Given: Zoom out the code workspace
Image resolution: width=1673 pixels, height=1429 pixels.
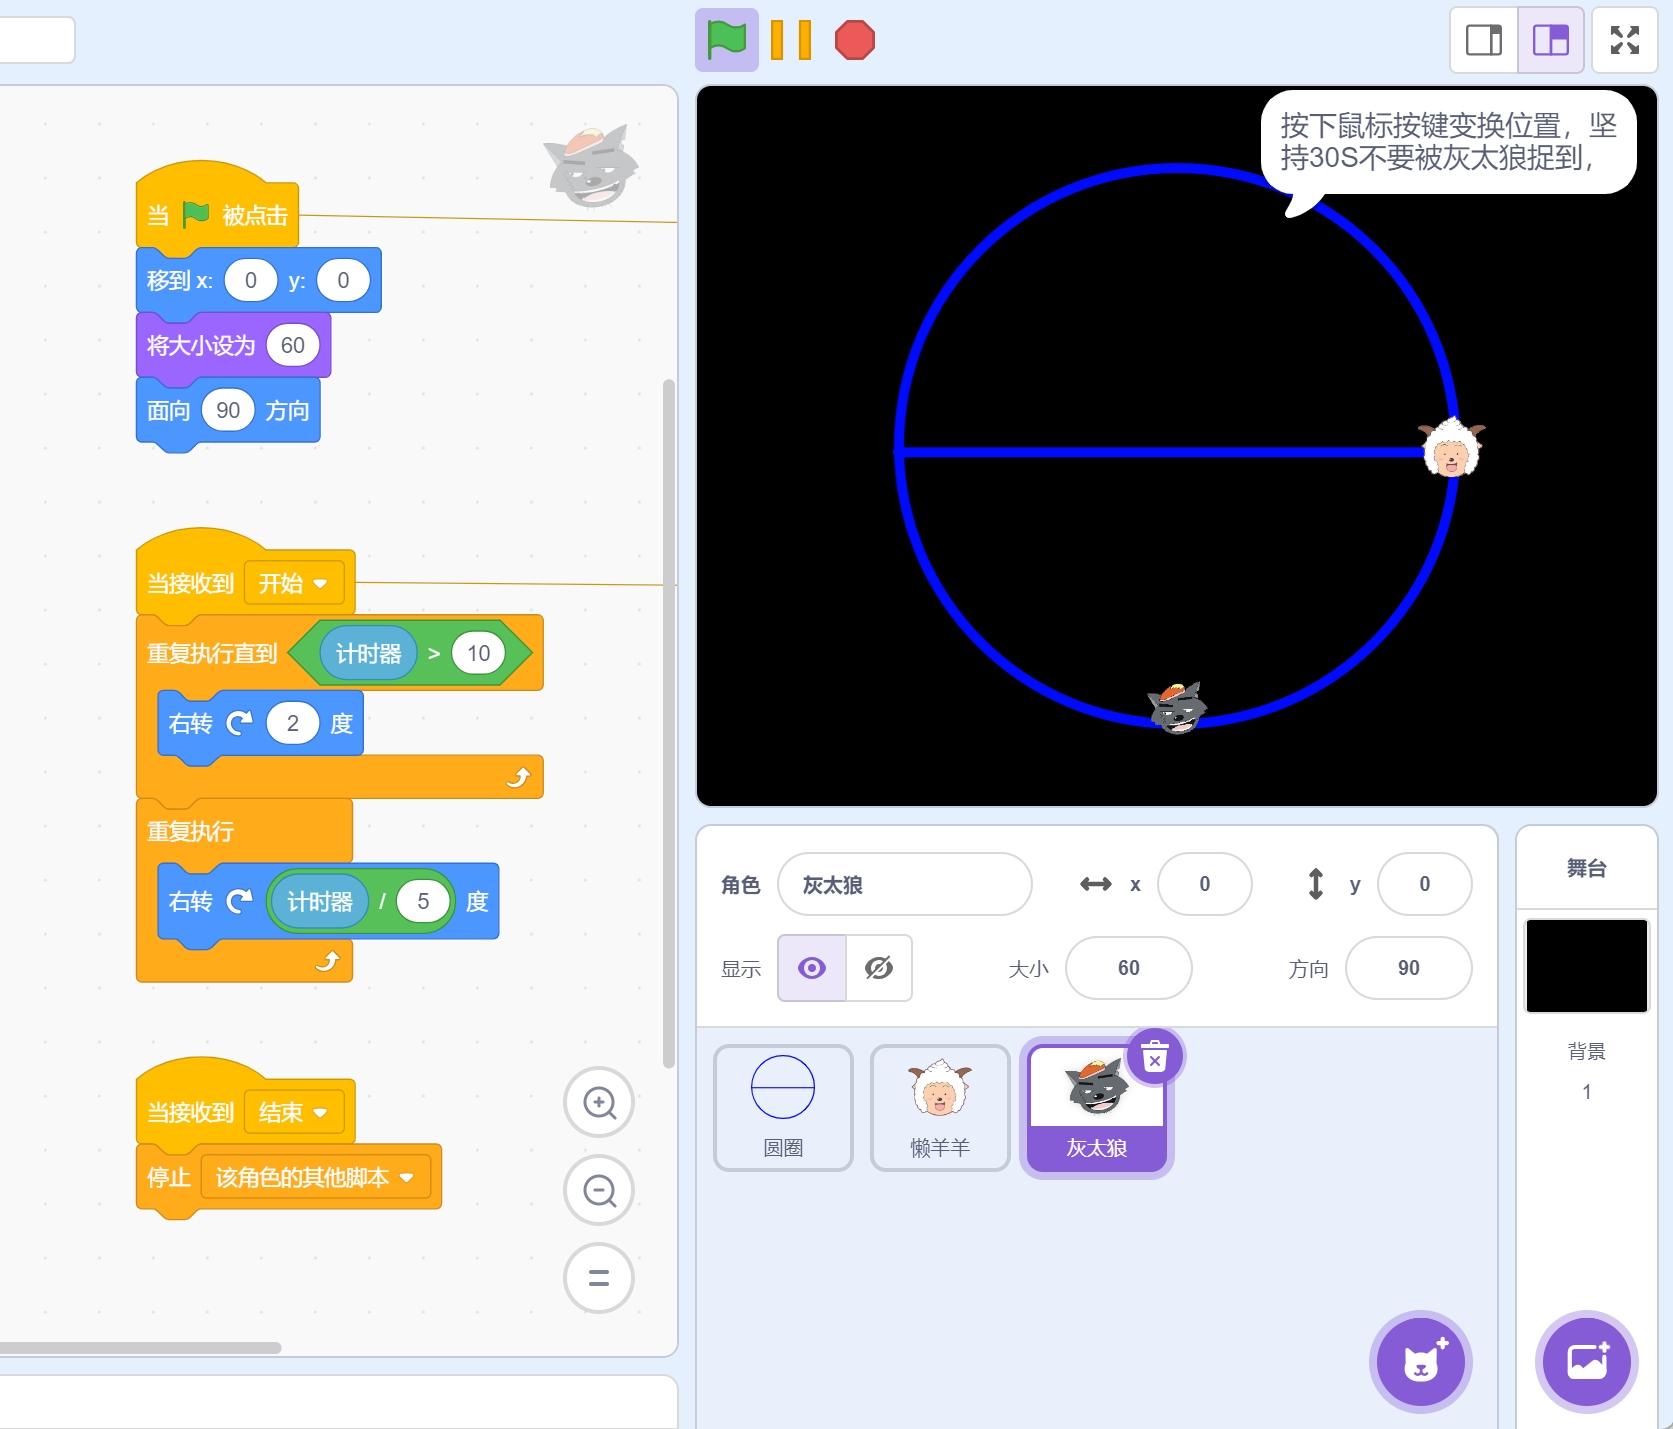Looking at the screenshot, I should [x=599, y=1191].
